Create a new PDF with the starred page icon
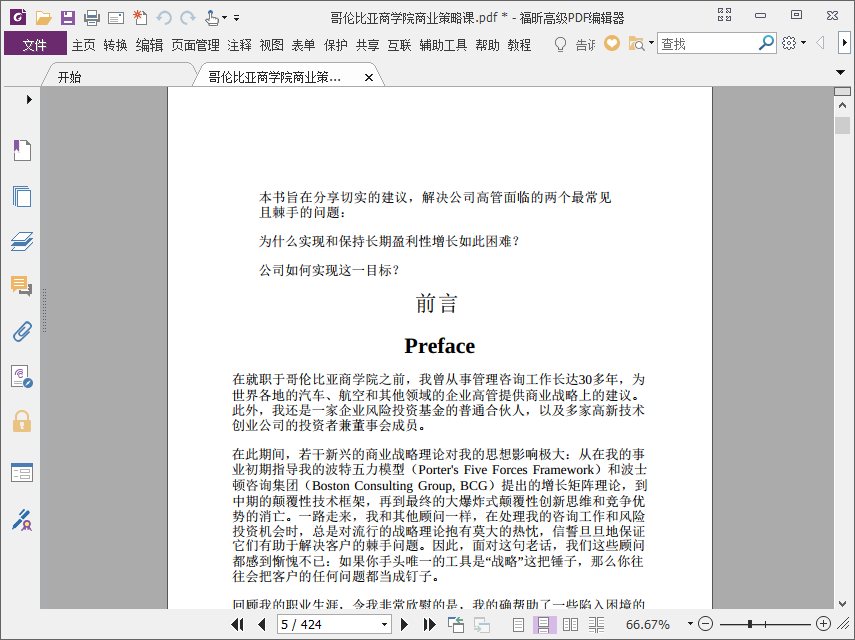The height and width of the screenshot is (640, 855). tap(140, 17)
